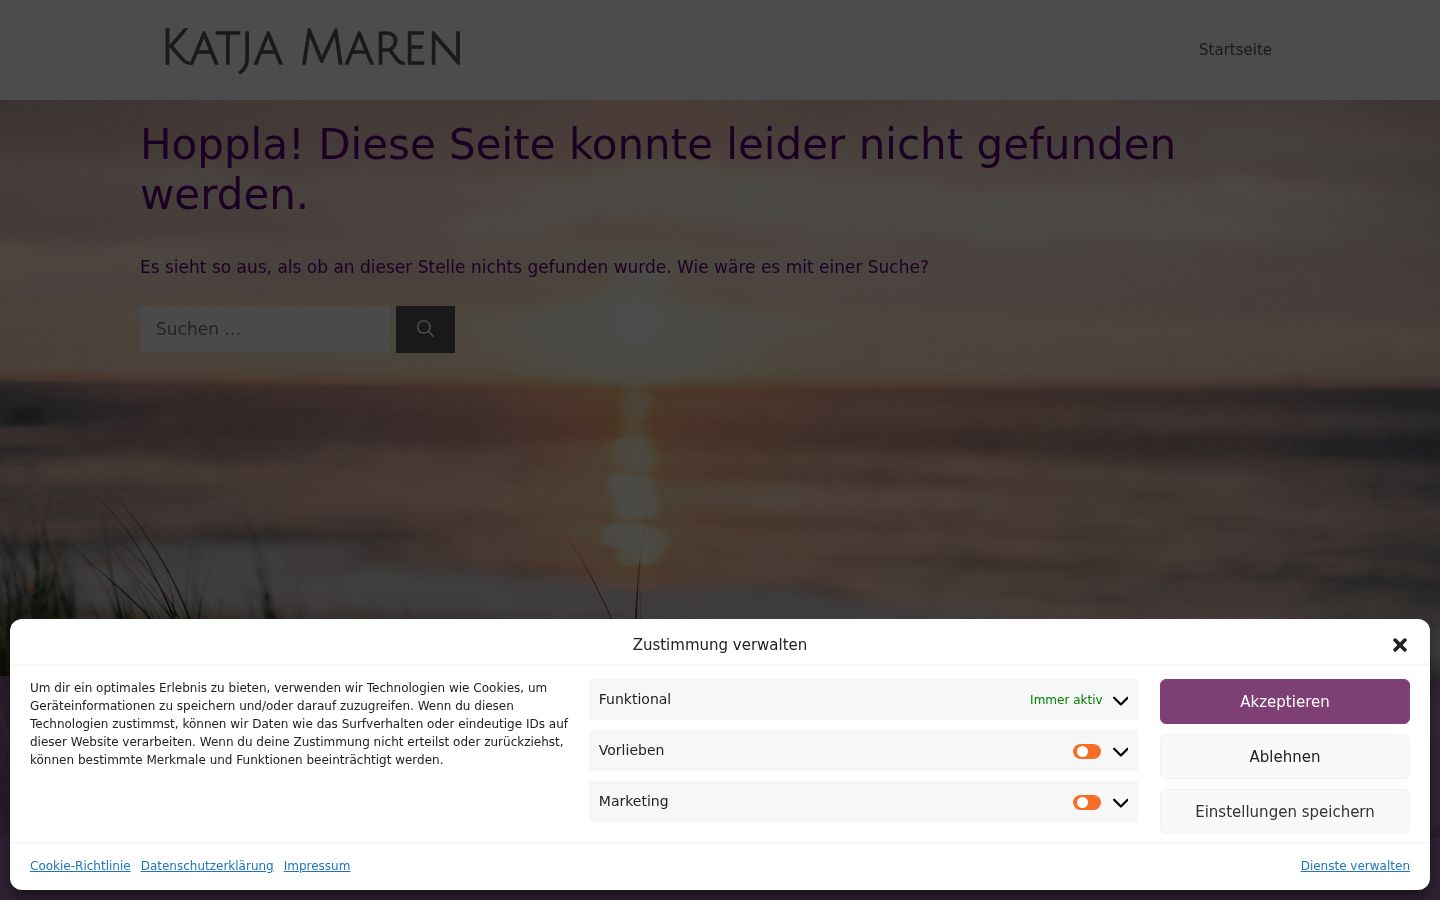Open the Startseite menu item
1440x900 pixels.
(x=1235, y=50)
